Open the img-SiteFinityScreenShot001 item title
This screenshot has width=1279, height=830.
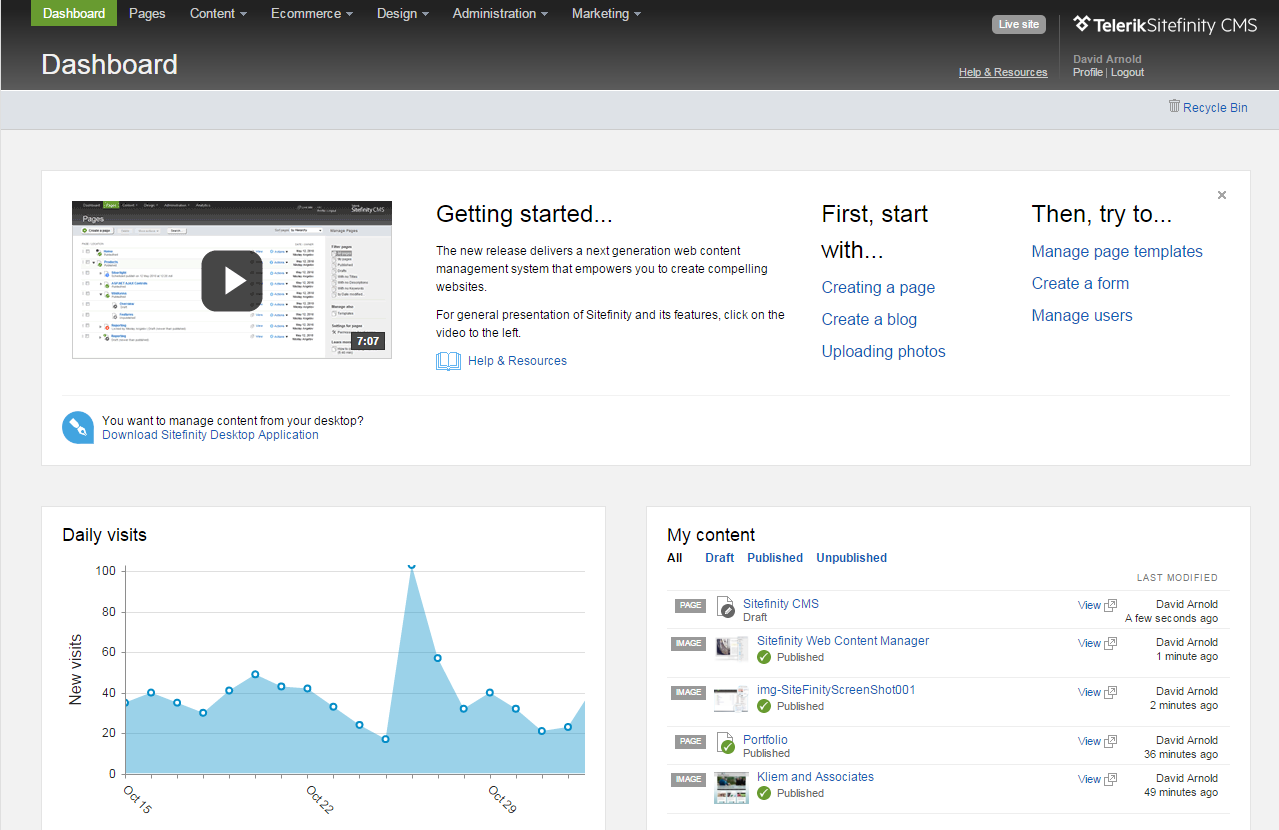point(836,690)
